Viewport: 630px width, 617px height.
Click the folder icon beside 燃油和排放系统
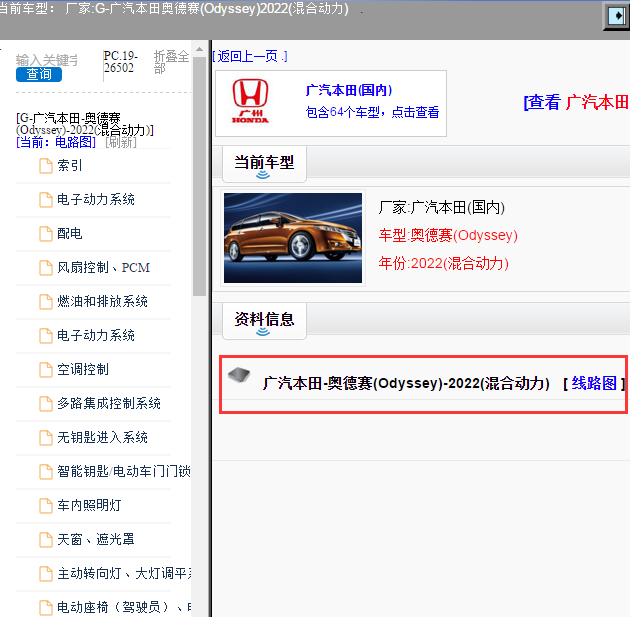click(46, 302)
